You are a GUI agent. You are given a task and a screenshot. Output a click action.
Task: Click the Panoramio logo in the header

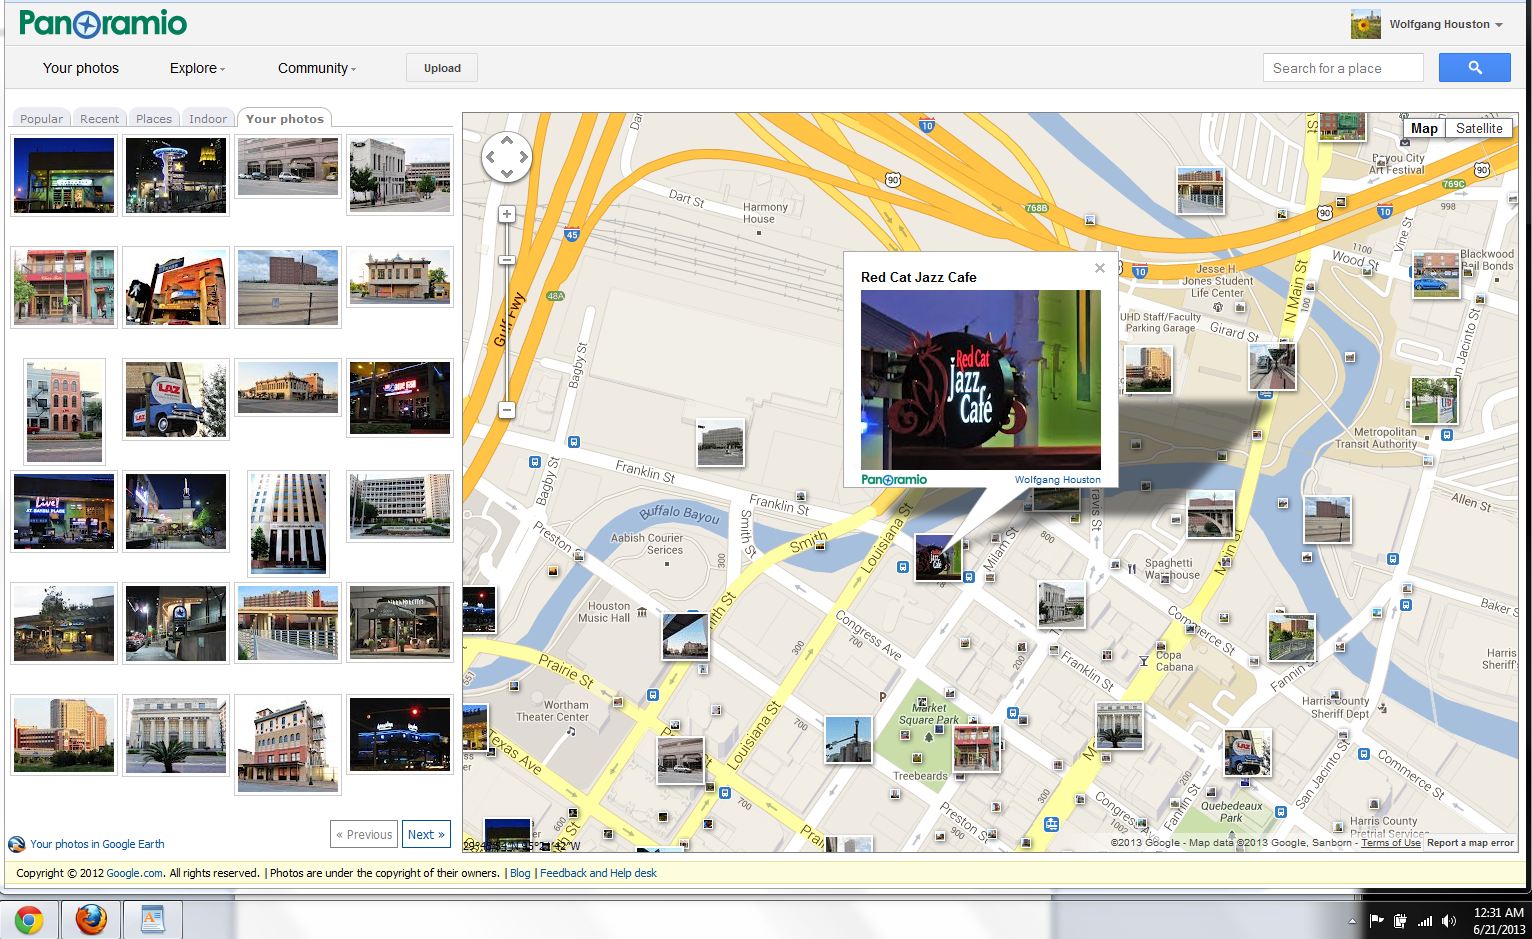point(103,23)
